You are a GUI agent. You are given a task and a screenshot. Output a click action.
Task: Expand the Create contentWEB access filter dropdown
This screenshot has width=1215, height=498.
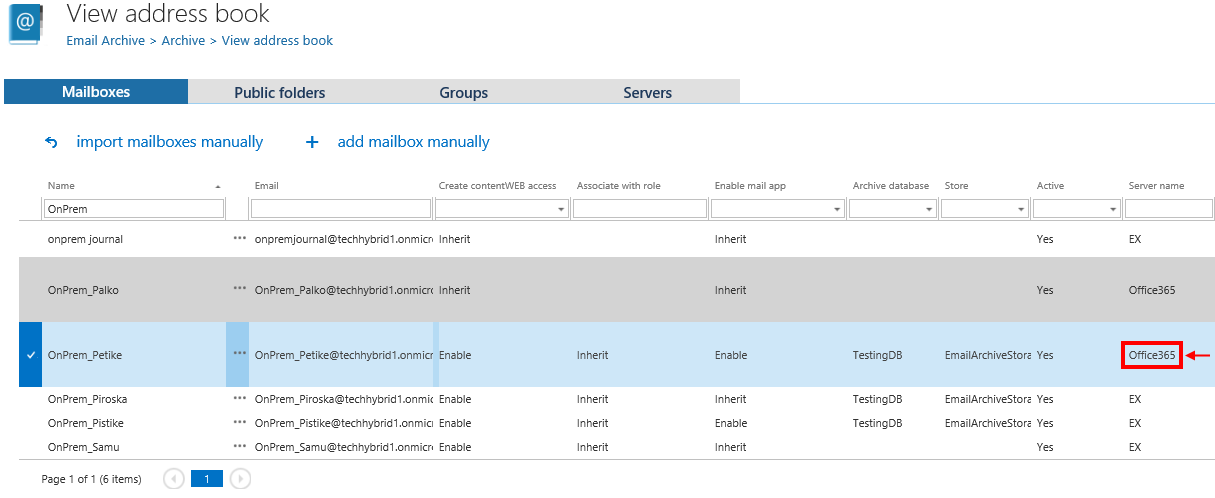[x=560, y=210]
